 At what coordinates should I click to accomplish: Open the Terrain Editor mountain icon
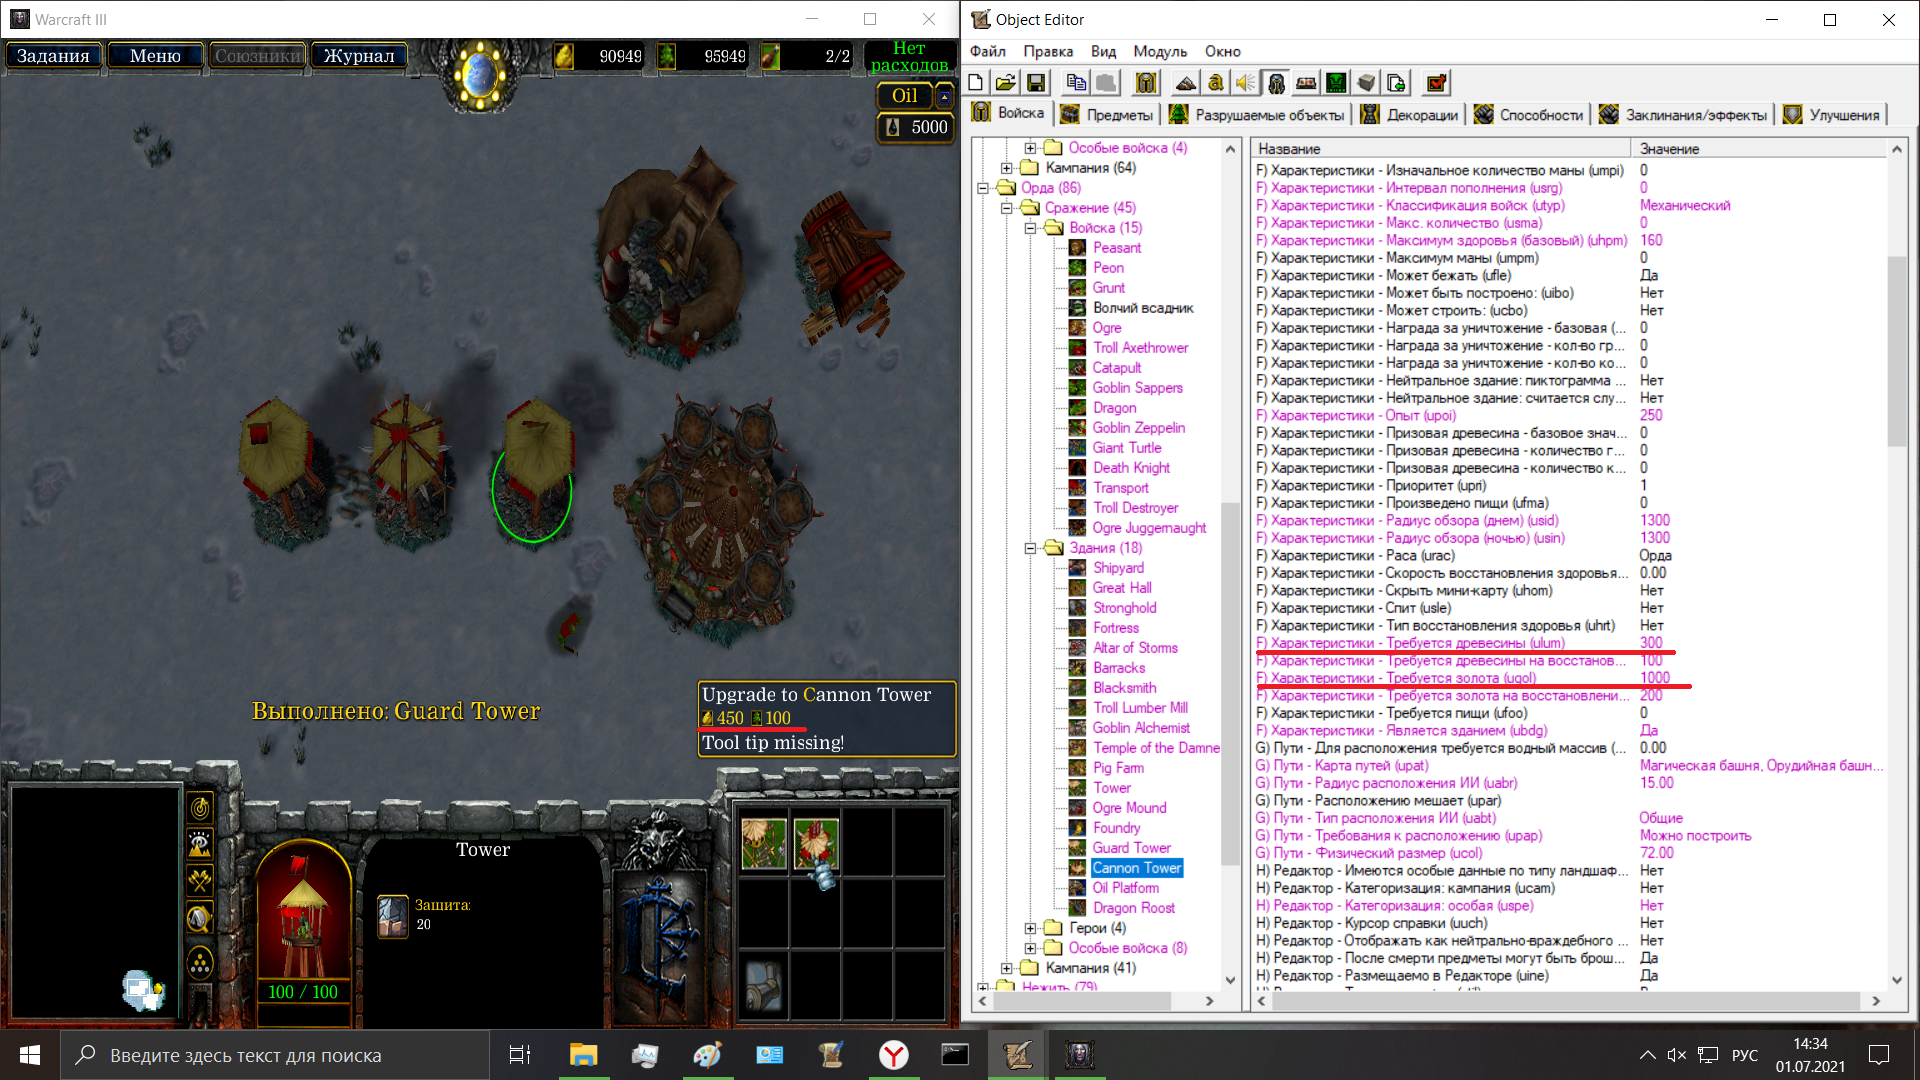coord(1186,83)
